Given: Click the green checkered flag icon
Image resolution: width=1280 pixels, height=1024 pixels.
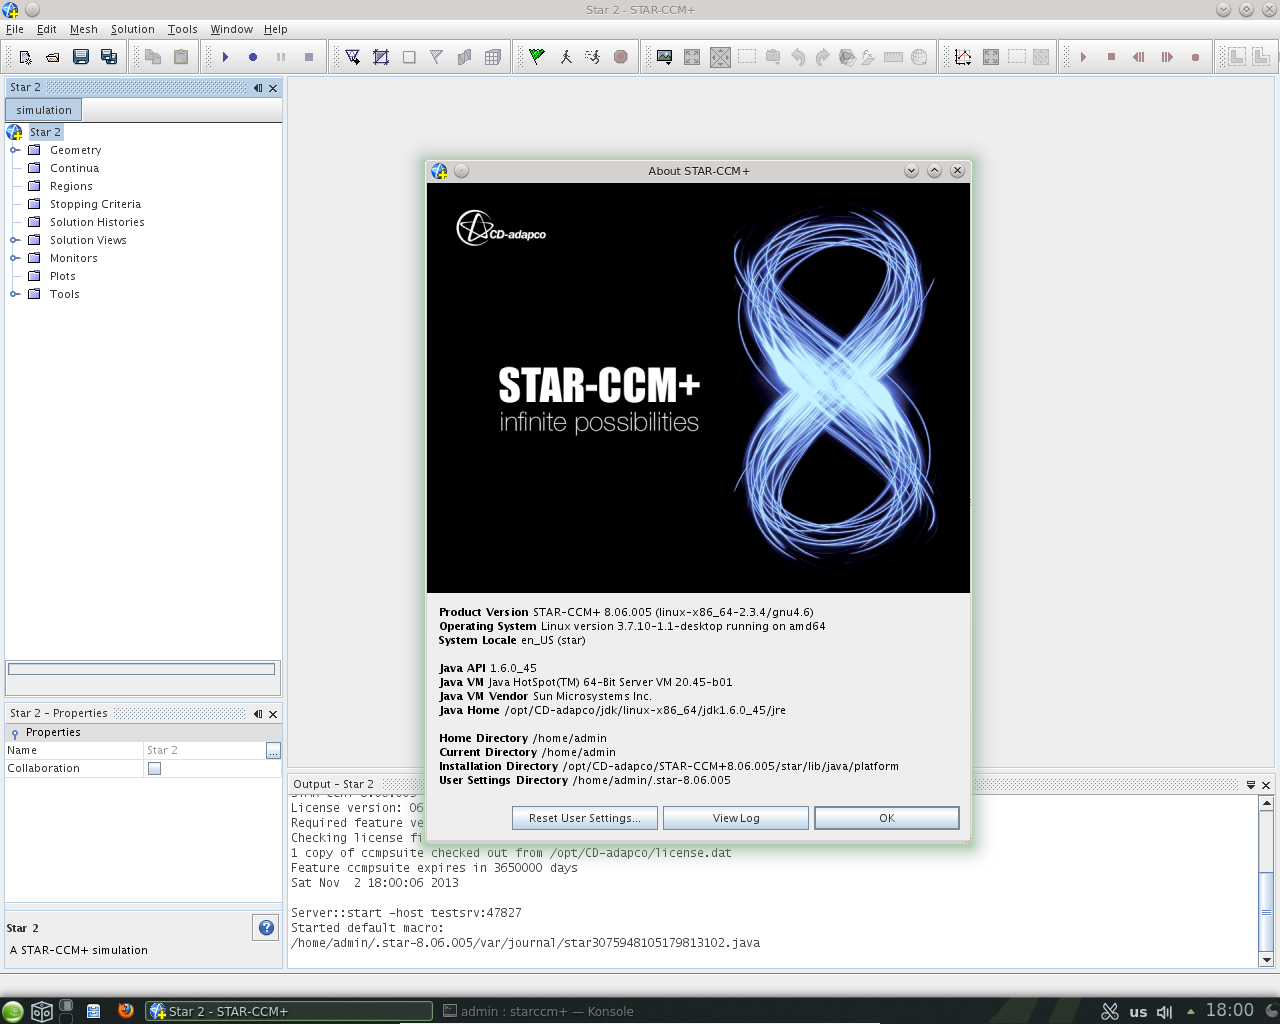Looking at the screenshot, I should (537, 57).
